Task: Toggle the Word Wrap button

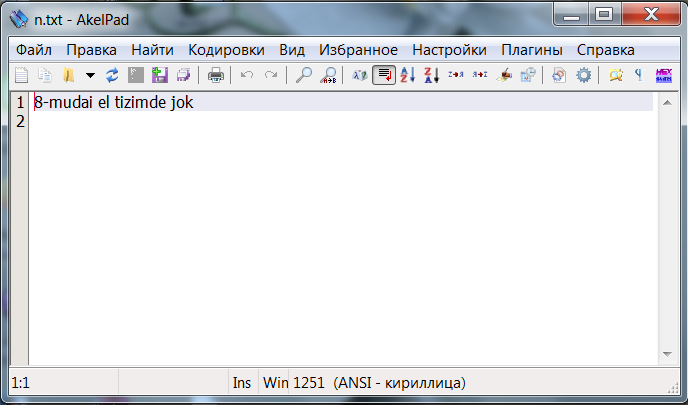Action: pos(384,75)
